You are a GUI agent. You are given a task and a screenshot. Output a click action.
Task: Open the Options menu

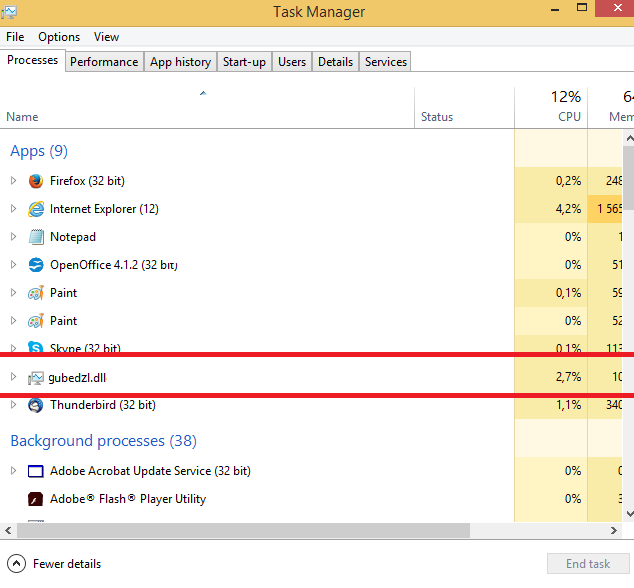pyautogui.click(x=59, y=37)
